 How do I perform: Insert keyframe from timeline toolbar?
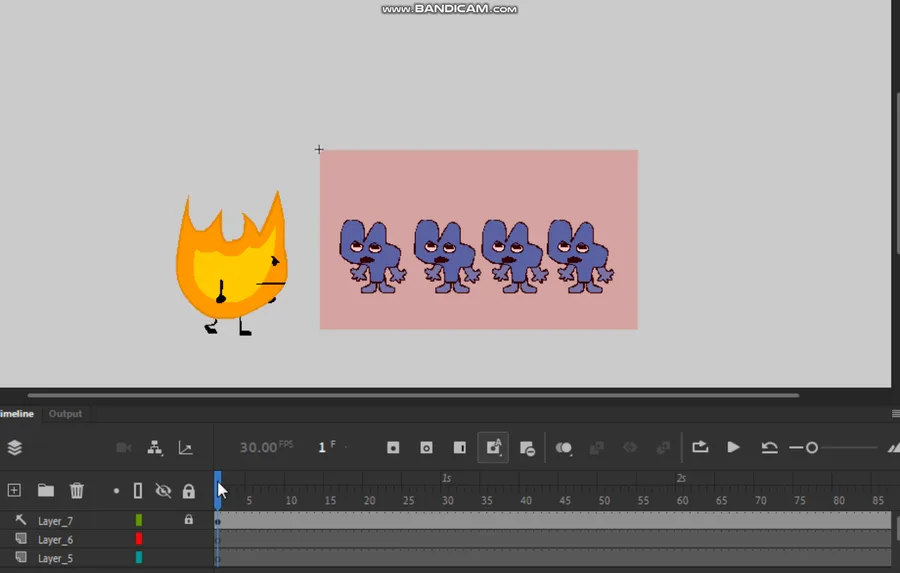tap(393, 448)
